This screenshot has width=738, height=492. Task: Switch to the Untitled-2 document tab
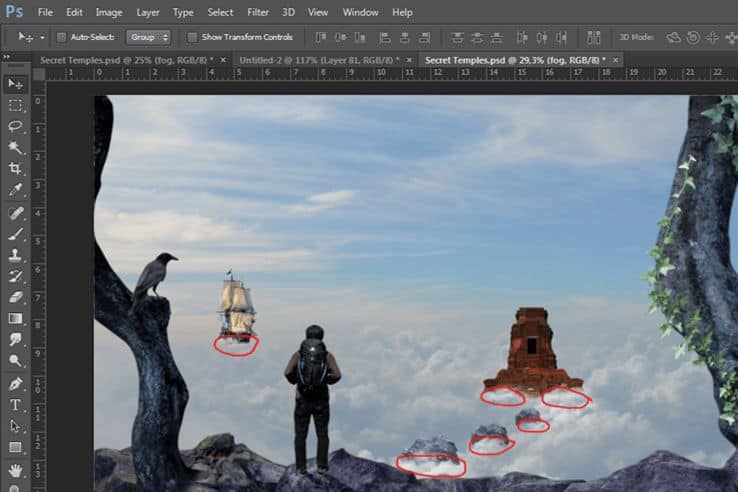point(319,60)
